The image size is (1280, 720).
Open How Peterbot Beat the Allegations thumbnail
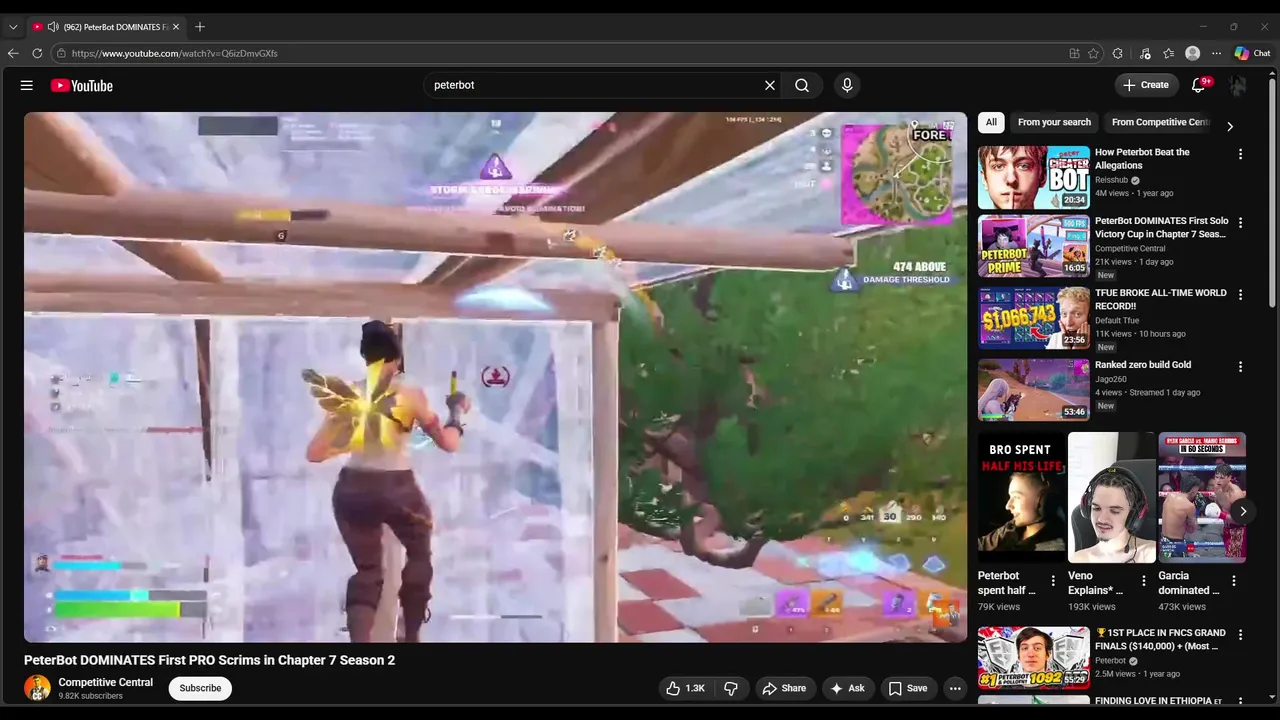point(1034,177)
